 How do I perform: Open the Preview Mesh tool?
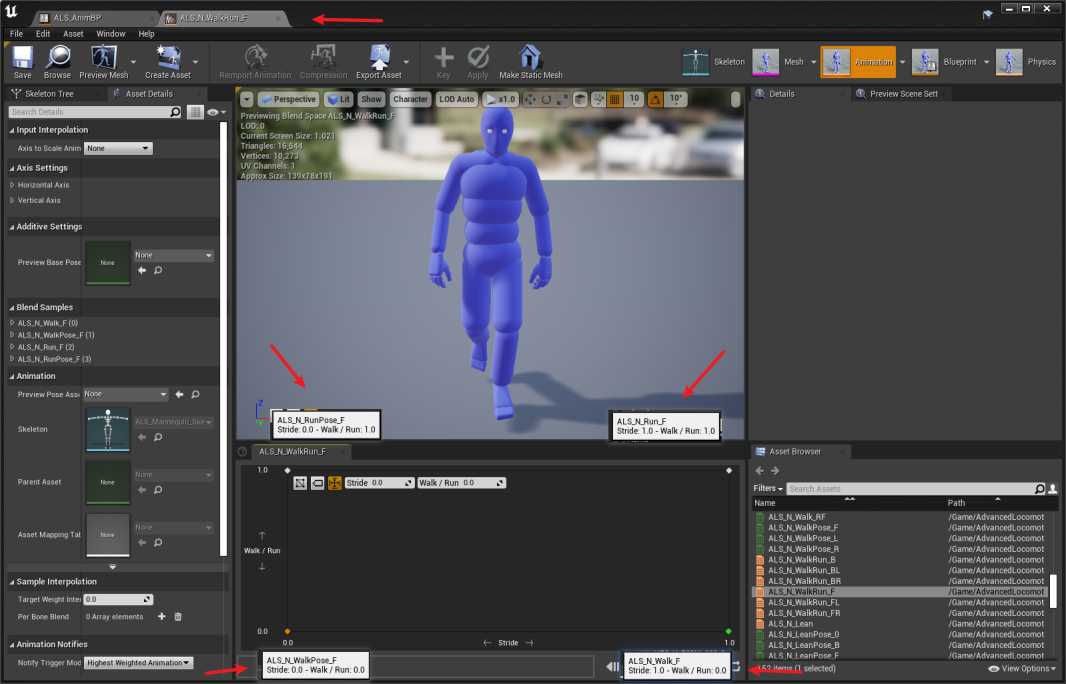[103, 63]
